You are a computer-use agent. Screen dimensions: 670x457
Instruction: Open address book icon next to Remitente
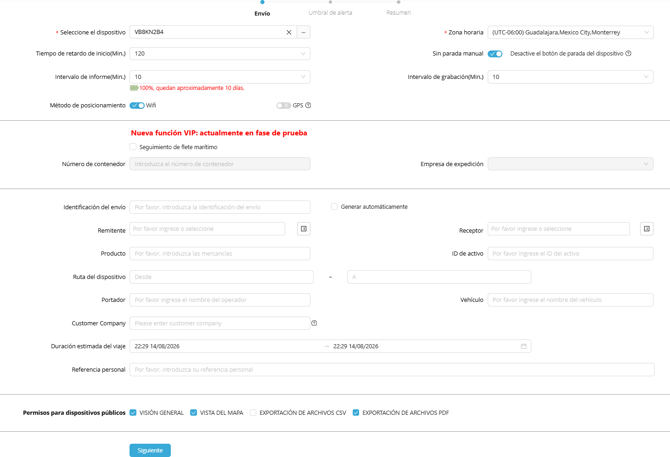coord(304,229)
